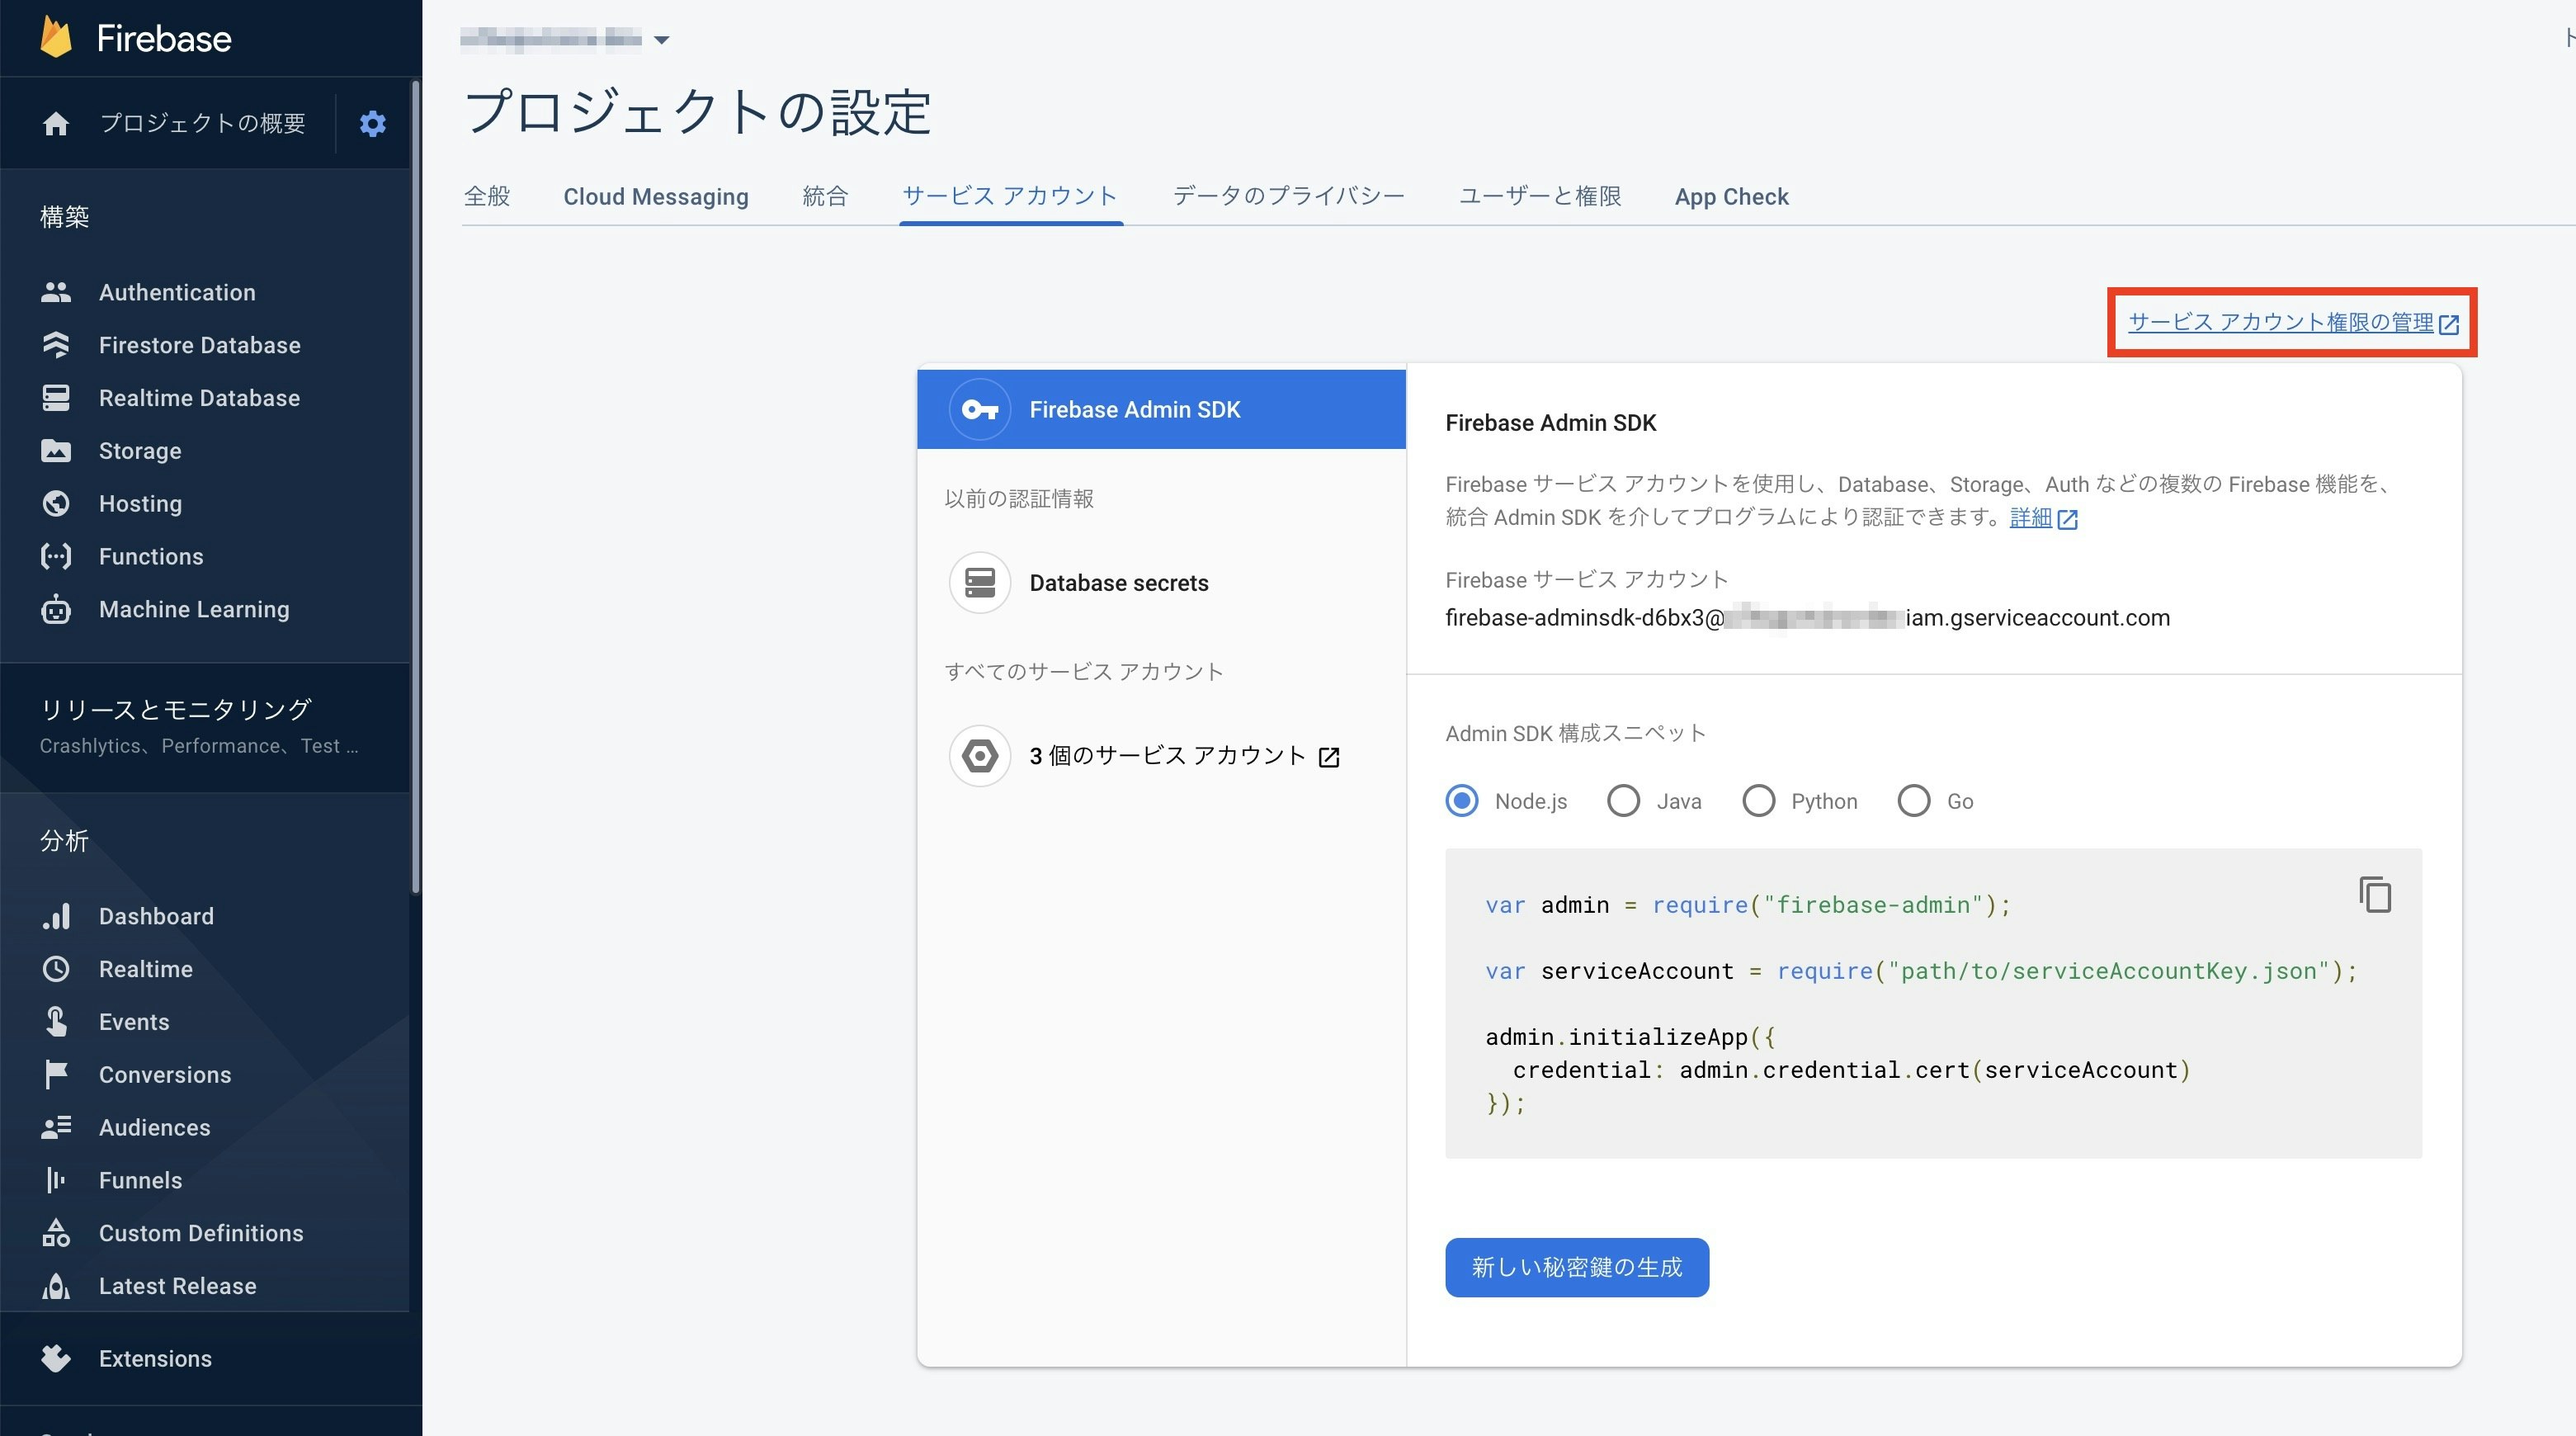
Task: Click the project settings gear icon
Action: pyautogui.click(x=372, y=124)
